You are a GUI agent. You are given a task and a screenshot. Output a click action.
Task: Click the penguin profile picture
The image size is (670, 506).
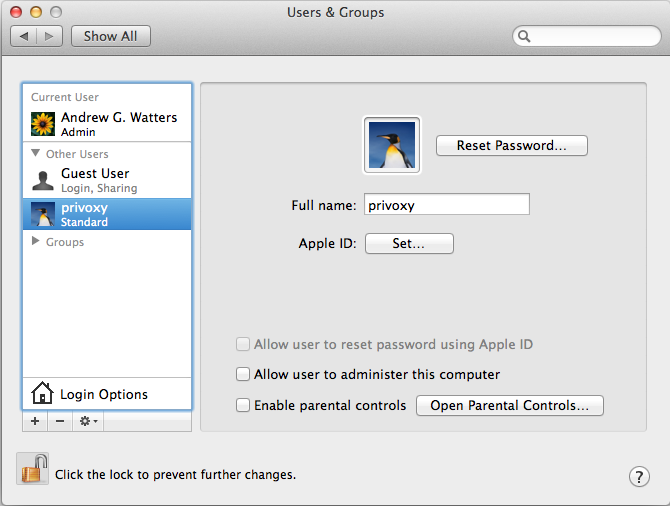pos(392,145)
